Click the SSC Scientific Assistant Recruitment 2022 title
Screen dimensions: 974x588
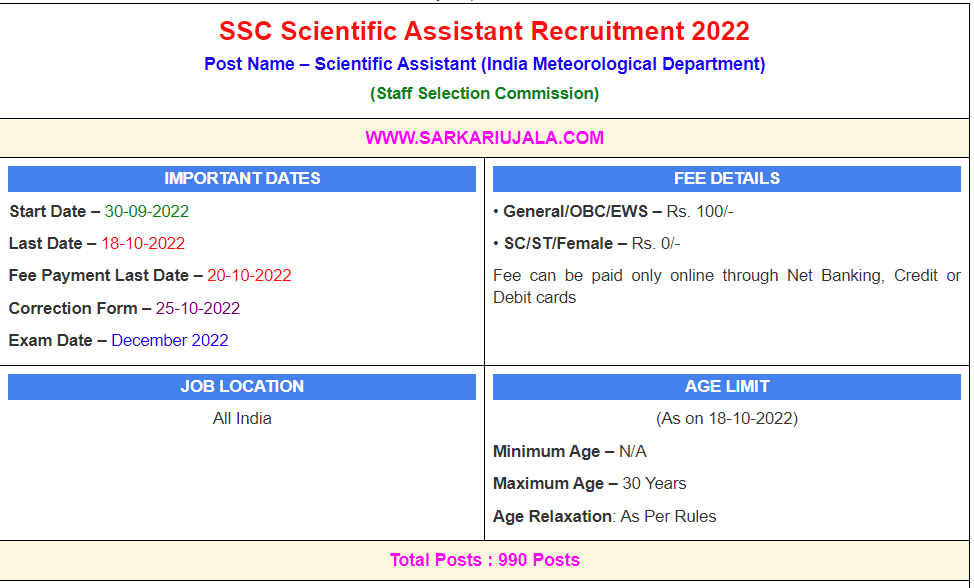coord(484,31)
